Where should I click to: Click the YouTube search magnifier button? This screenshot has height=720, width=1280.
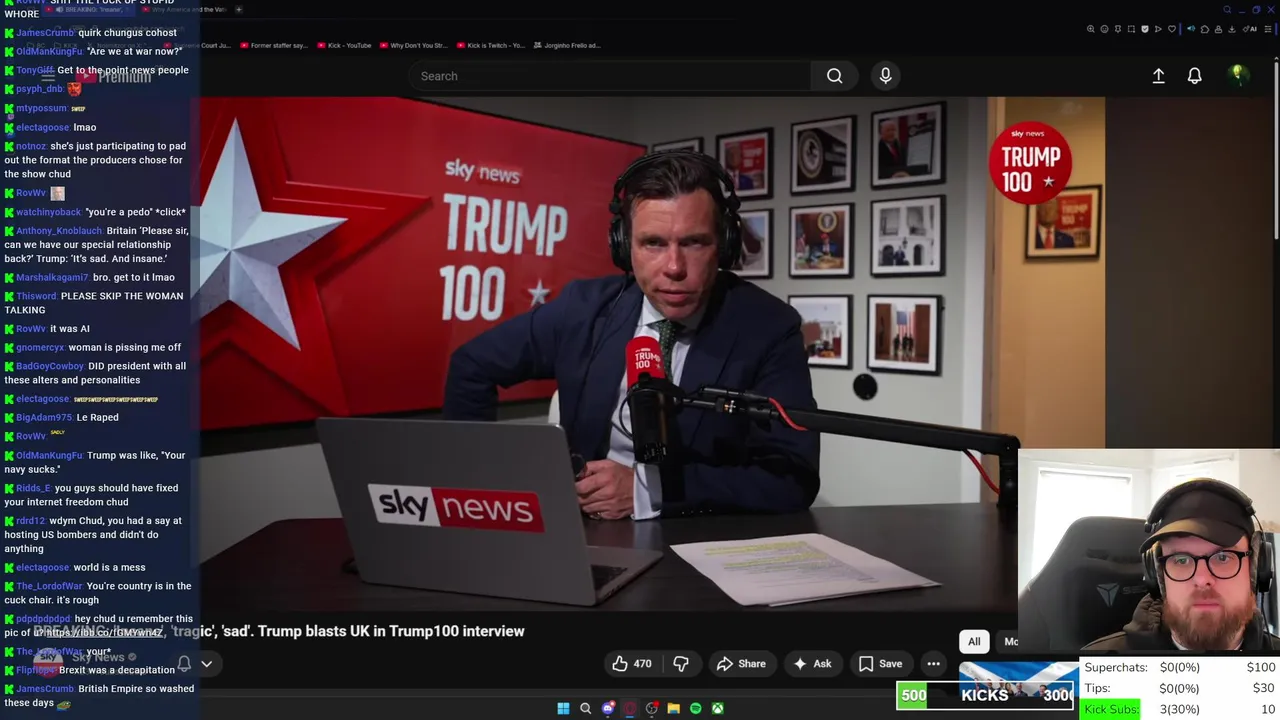834,76
